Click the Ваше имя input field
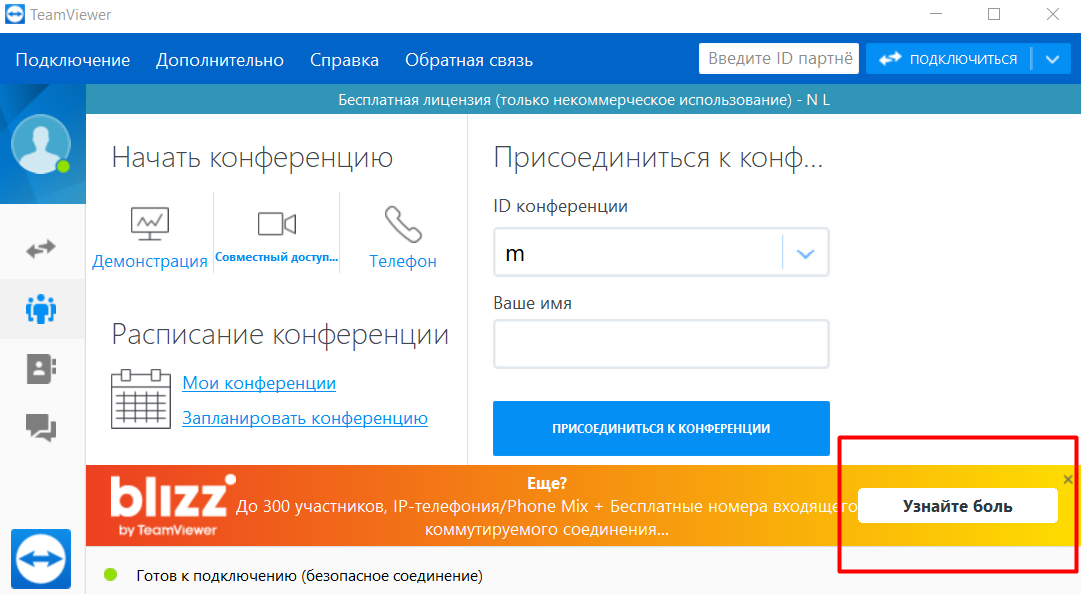Image resolution: width=1081 pixels, height=594 pixels. tap(661, 344)
